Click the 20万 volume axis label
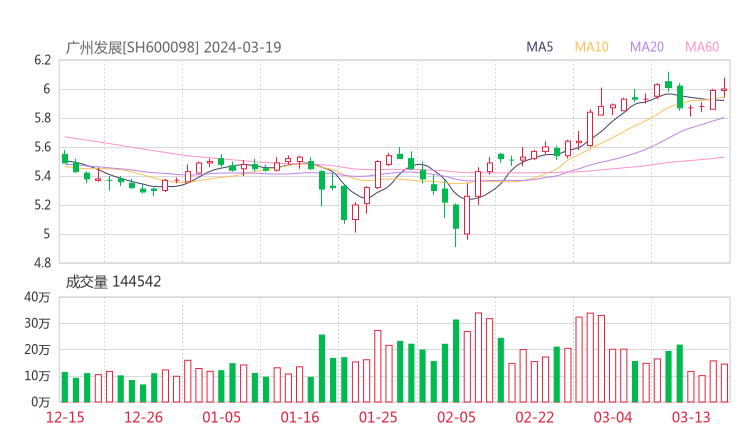The height and width of the screenshot is (440, 740). point(37,350)
